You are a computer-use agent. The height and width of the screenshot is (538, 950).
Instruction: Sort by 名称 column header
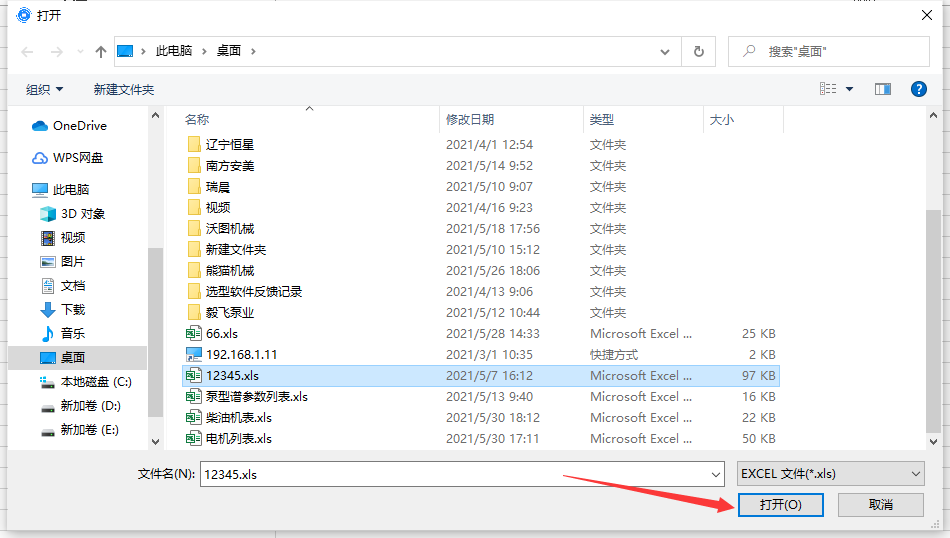(197, 119)
